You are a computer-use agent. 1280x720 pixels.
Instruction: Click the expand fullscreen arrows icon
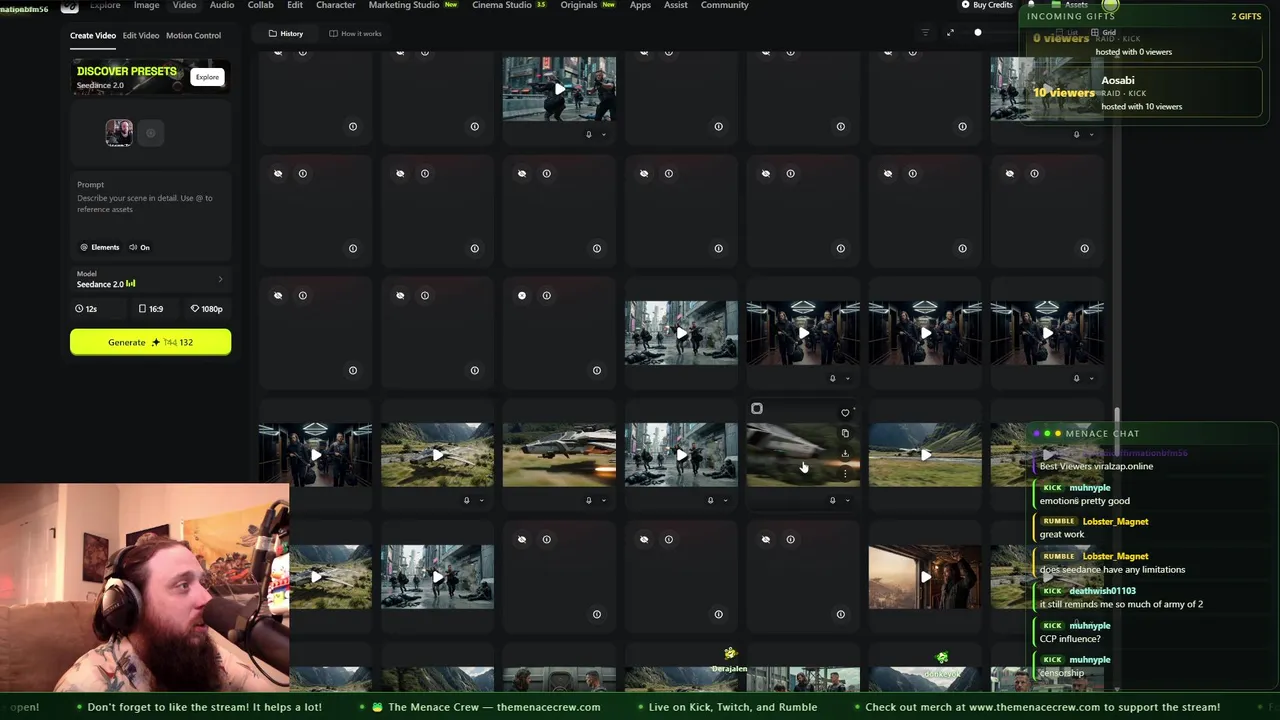[950, 33]
